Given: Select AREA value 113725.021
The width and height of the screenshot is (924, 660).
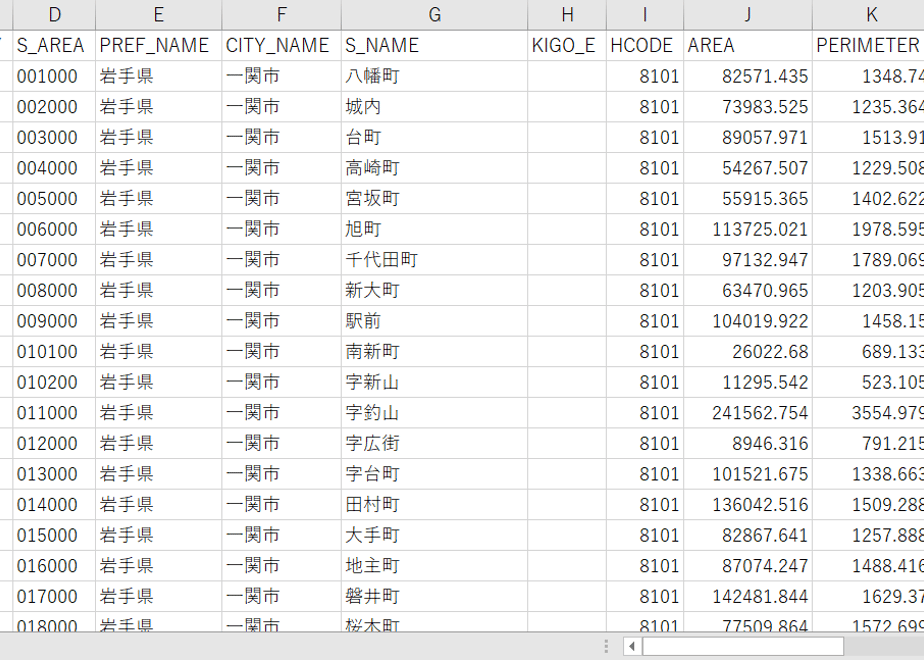Looking at the screenshot, I should [748, 229].
